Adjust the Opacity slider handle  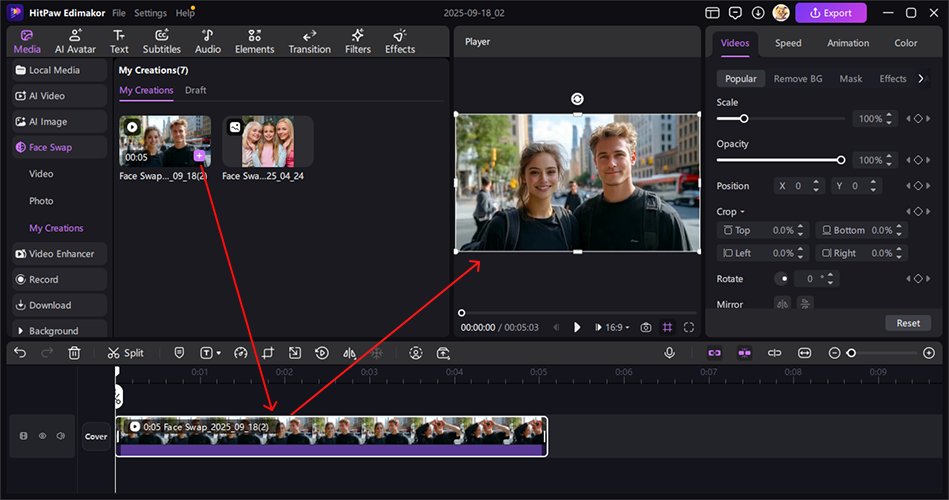841,160
